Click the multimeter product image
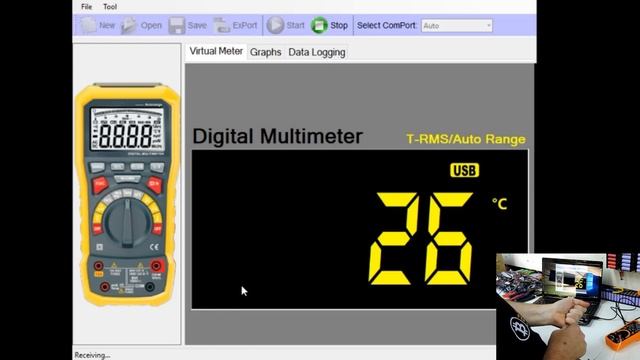 (127, 194)
